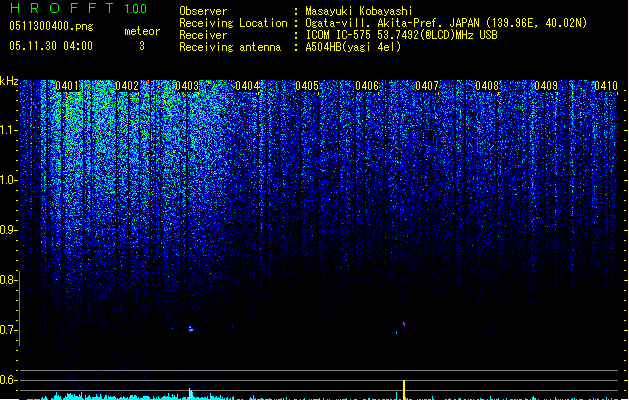629x400 pixels.
Task: Click the 0.6 kHz axis label
Action: [x=8, y=380]
